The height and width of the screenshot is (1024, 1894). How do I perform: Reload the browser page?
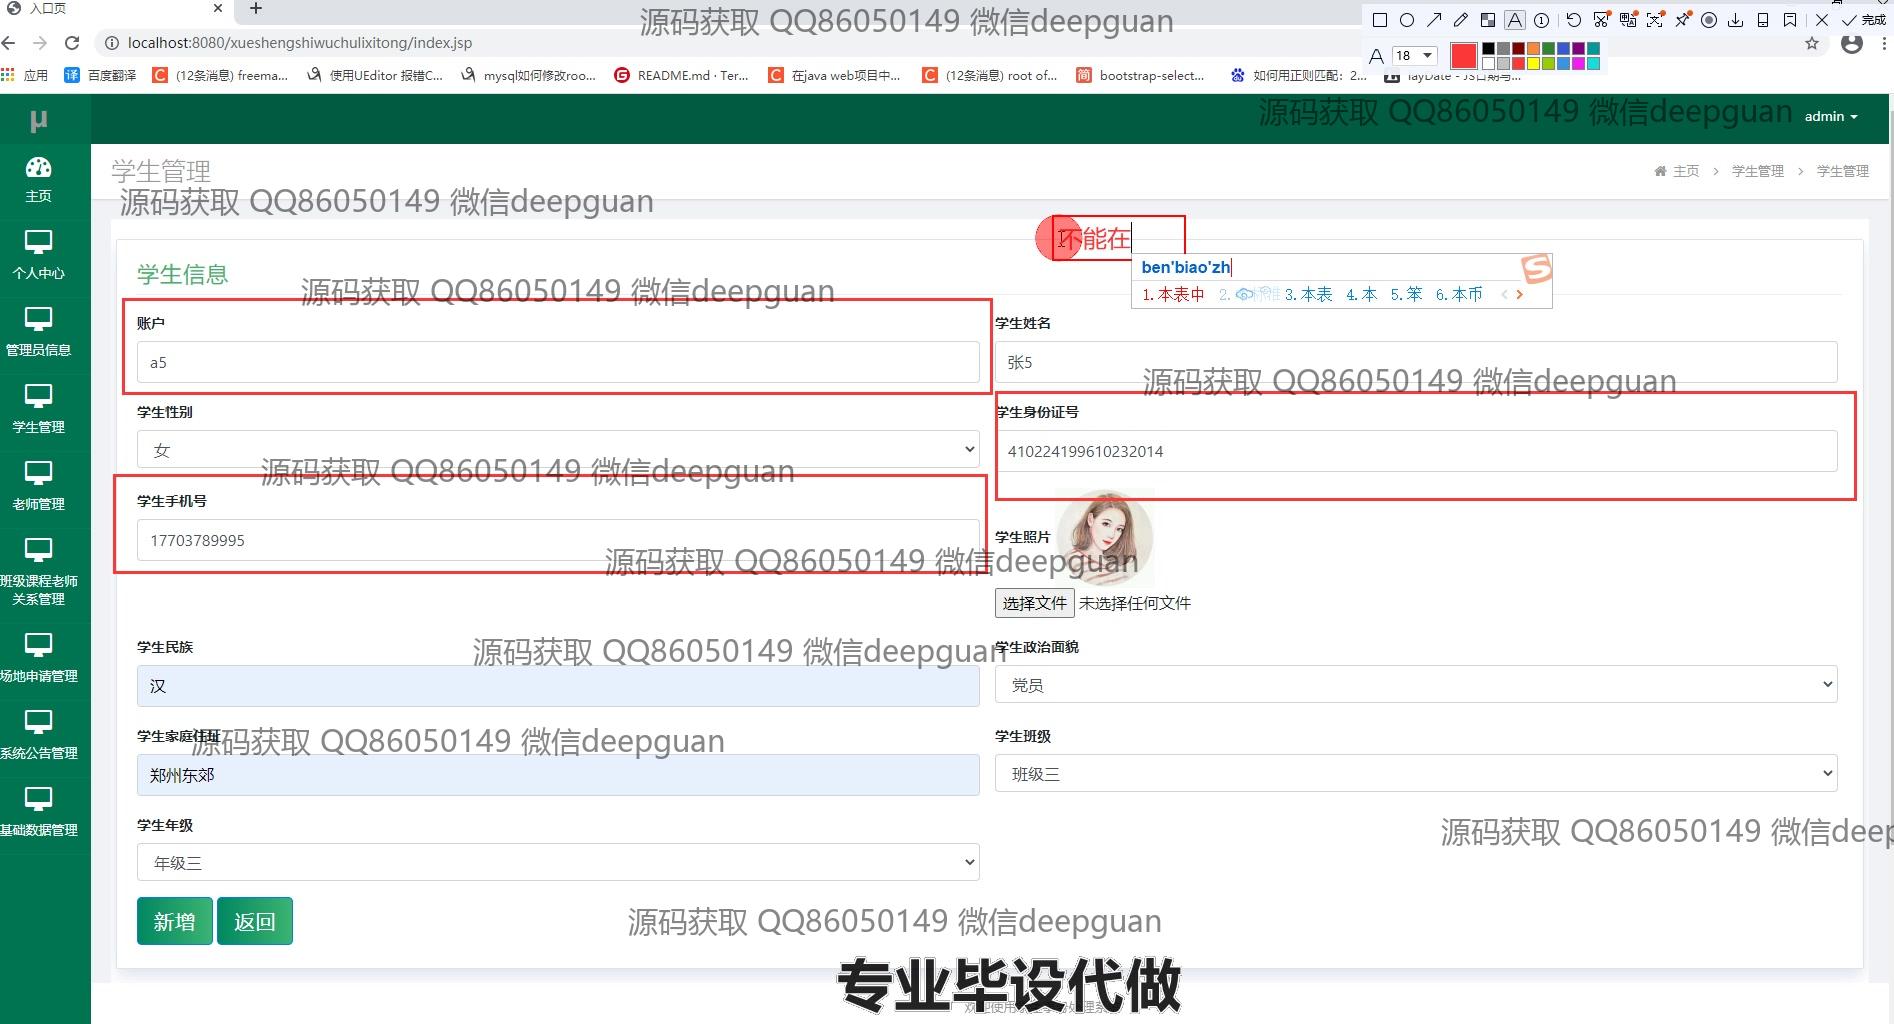pos(72,43)
